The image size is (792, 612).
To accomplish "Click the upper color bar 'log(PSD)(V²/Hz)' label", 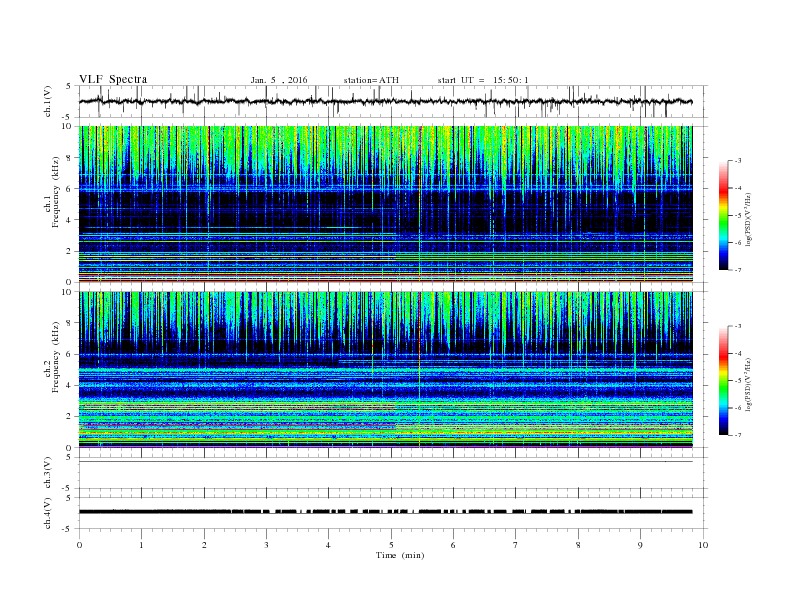I will (749, 220).
